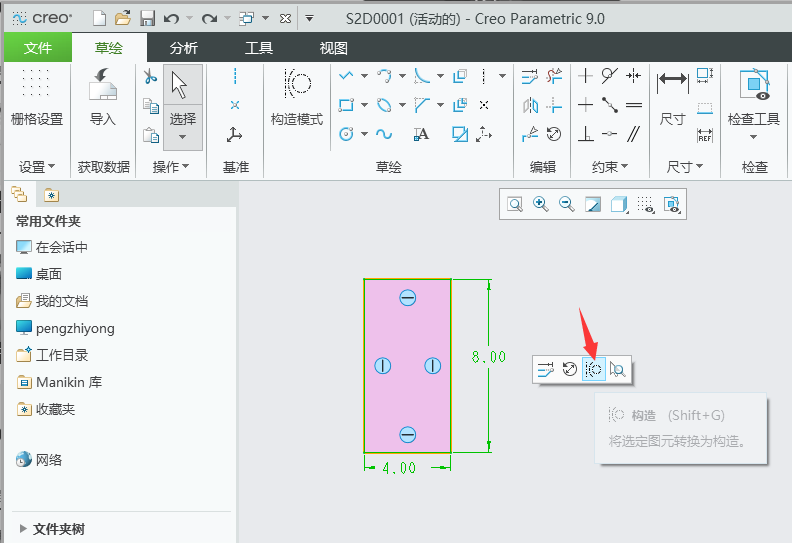
Task: Open the 文件 menu tab
Action: 38,48
